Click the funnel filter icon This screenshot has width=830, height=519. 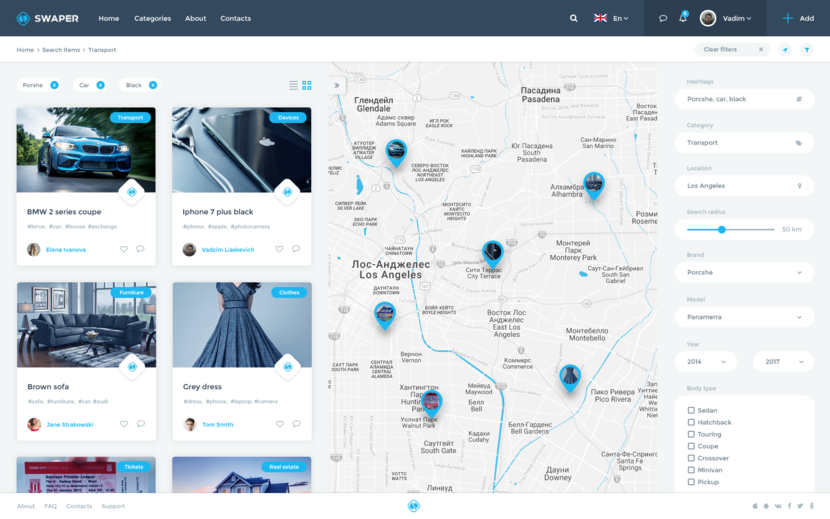807,50
